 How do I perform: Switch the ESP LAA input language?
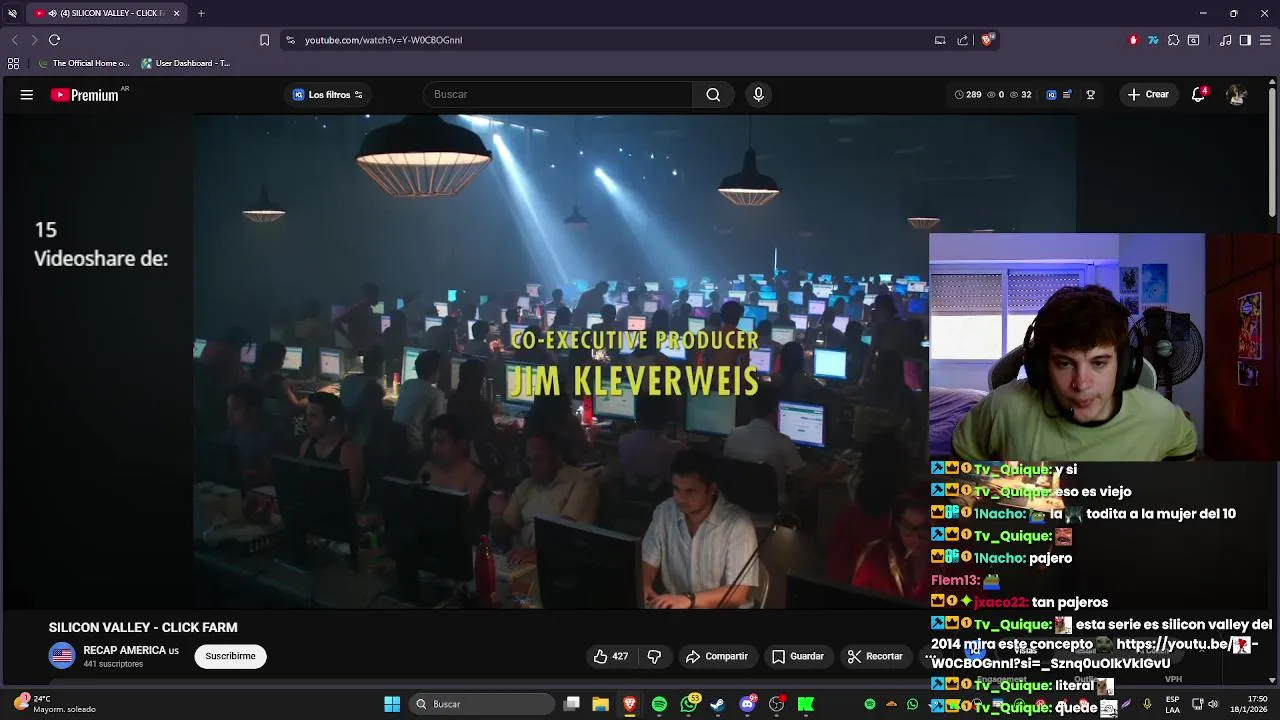(x=1172, y=704)
